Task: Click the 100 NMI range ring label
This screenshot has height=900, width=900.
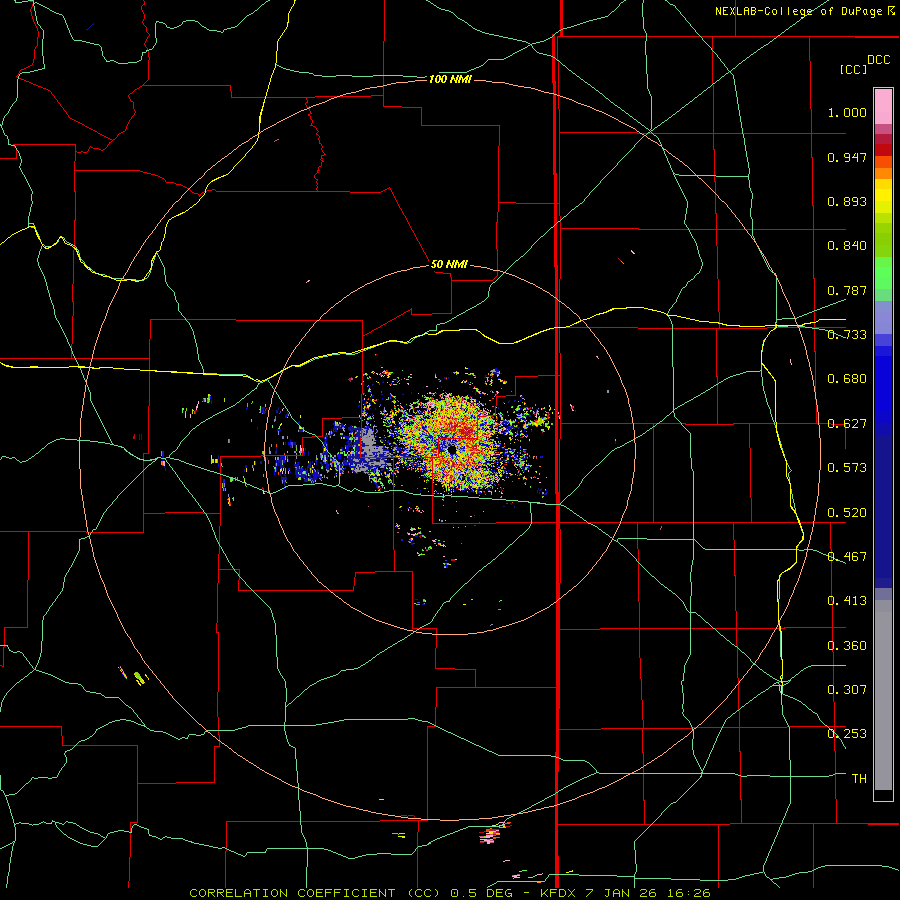Action: coord(450,79)
